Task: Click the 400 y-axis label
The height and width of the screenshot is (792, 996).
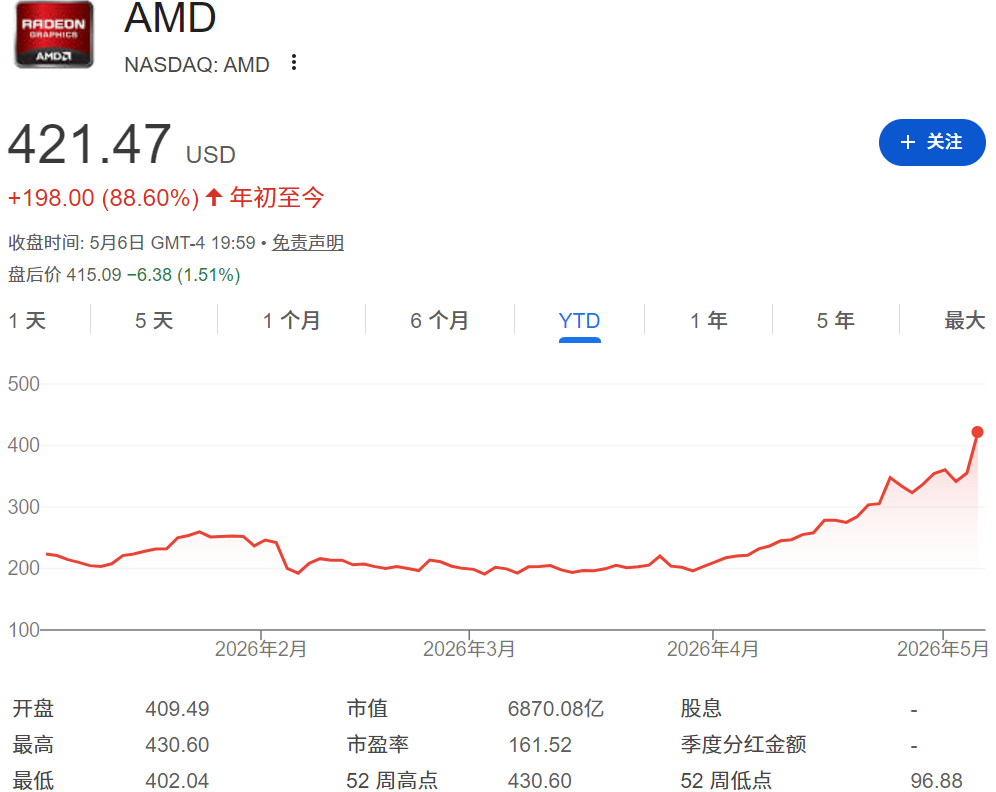Action: point(24,445)
